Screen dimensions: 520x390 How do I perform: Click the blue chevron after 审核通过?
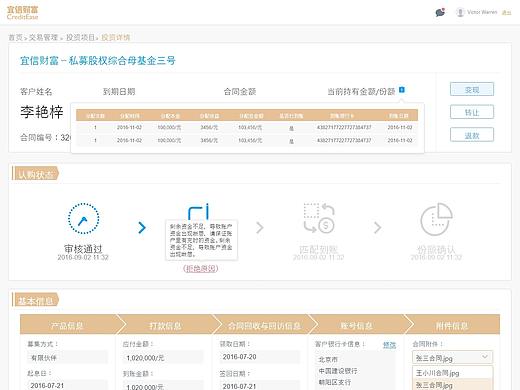pyautogui.click(x=142, y=228)
